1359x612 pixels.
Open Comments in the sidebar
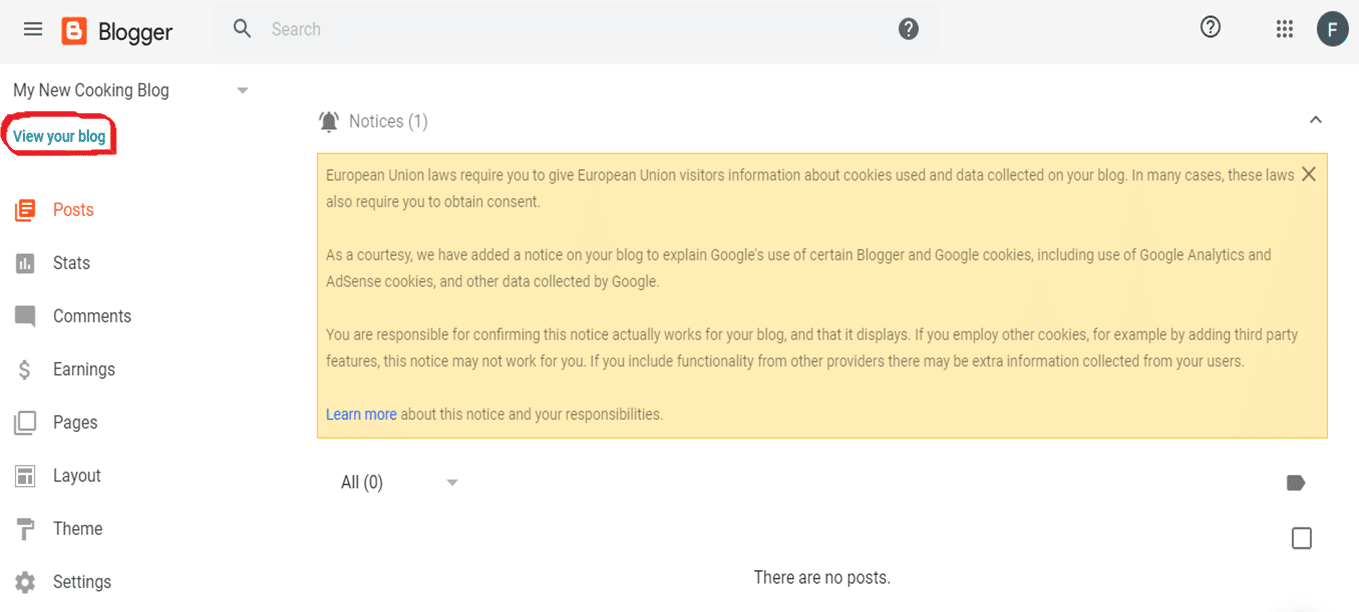92,316
